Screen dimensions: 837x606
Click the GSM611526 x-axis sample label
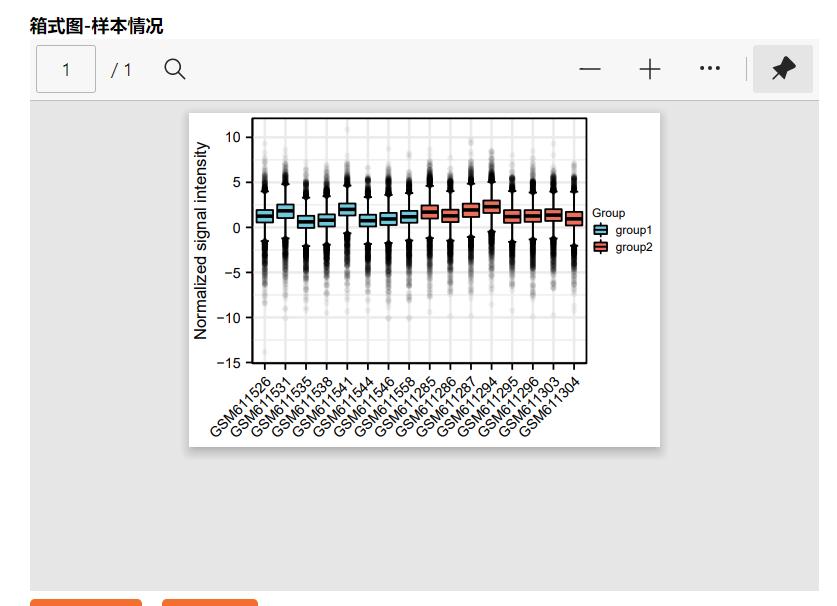[243, 406]
